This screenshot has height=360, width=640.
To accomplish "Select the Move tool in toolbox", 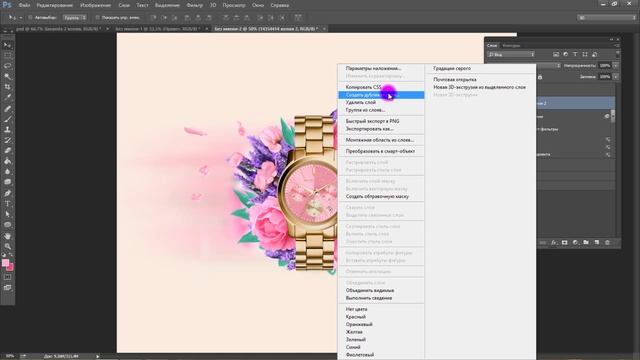I will coord(7,45).
